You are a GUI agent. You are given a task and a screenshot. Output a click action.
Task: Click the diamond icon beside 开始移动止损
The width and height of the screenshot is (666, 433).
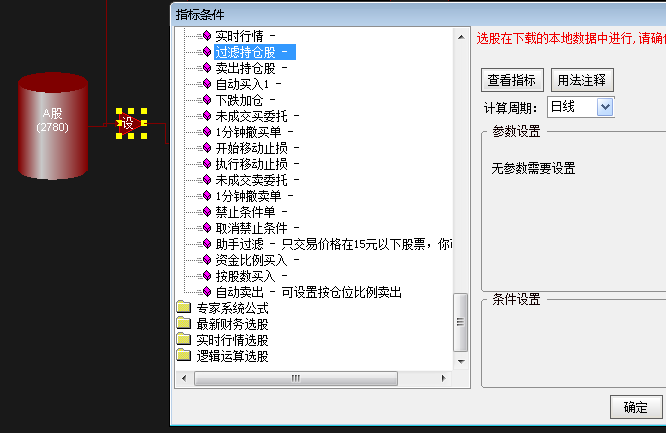207,148
